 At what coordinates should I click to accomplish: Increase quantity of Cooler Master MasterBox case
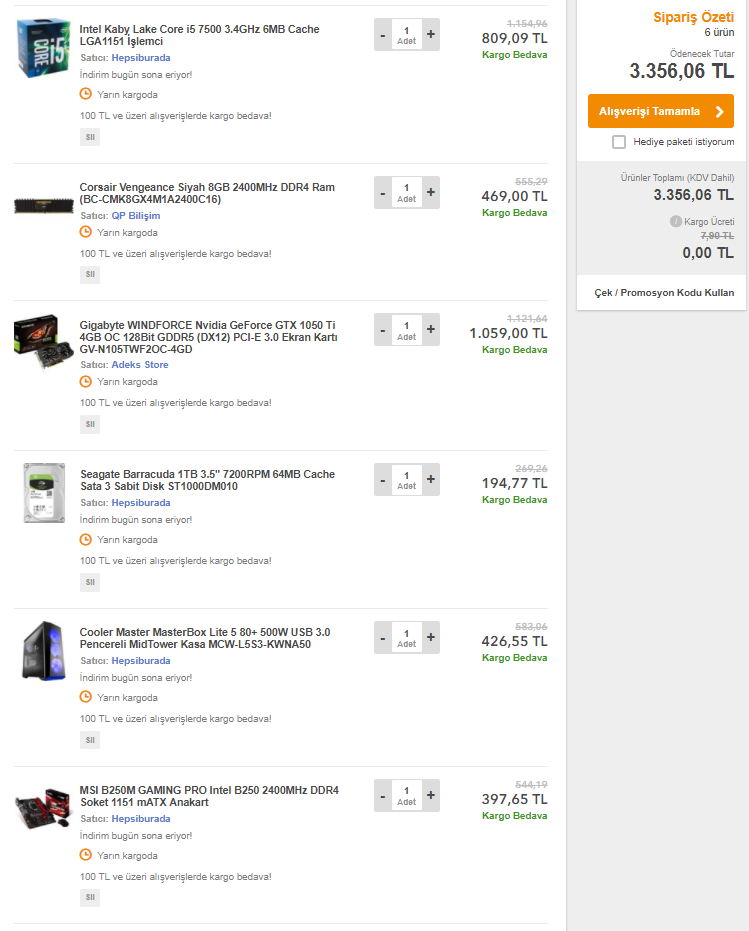431,638
